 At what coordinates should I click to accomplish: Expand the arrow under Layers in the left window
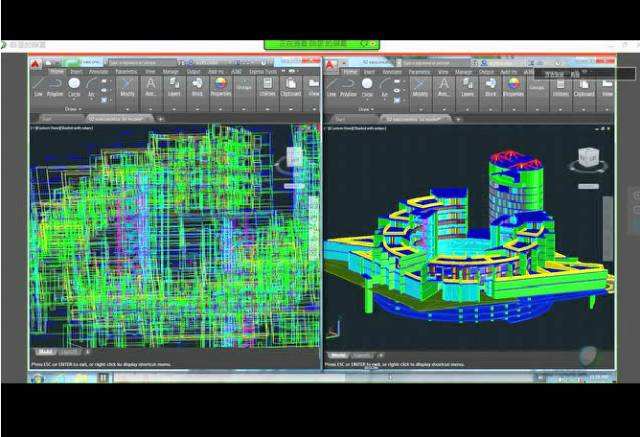(x=174, y=109)
